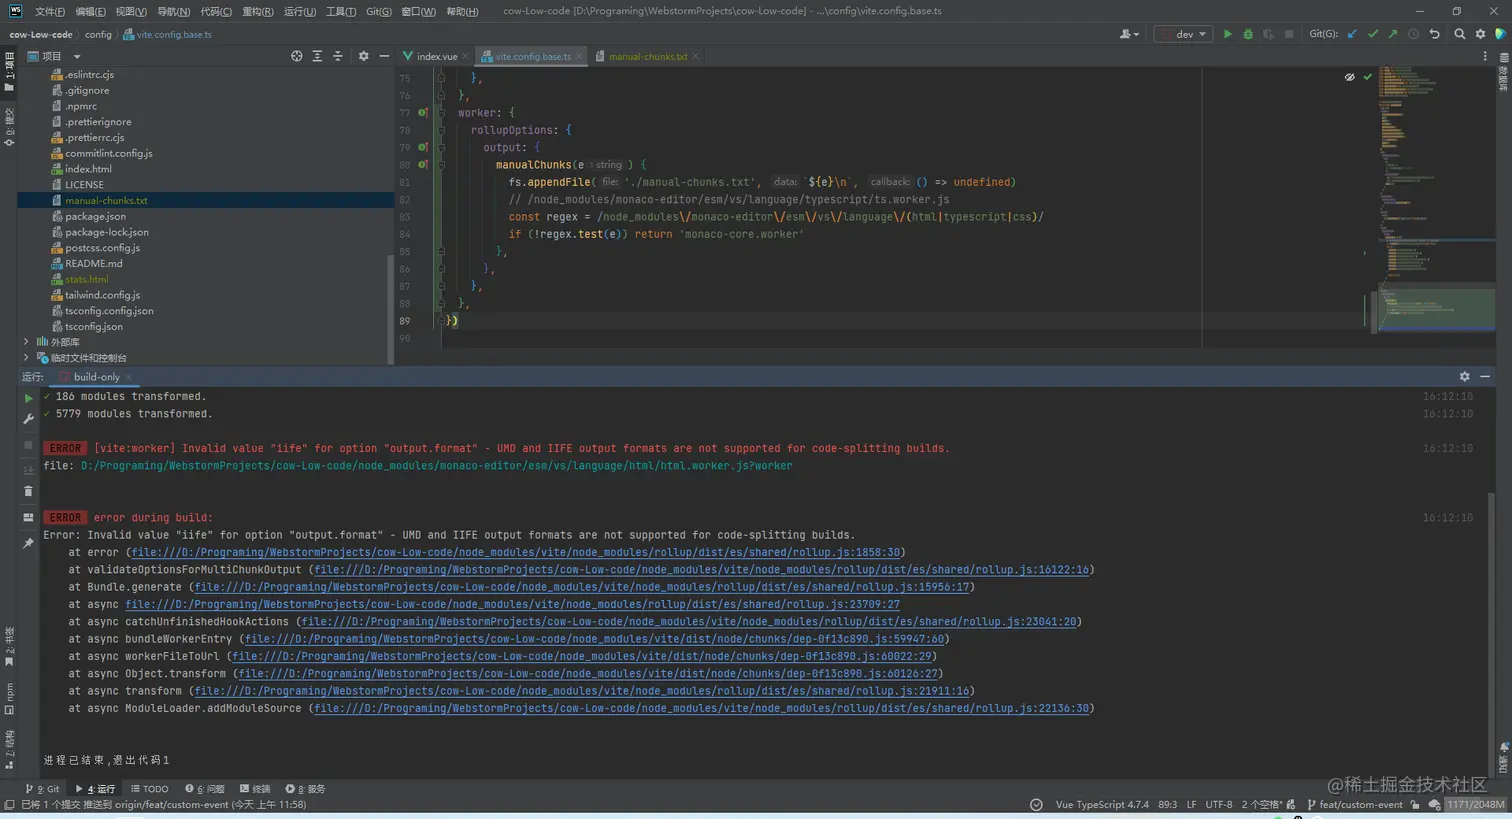Click the green Debug bug icon
The image size is (1512, 819).
point(1247,34)
